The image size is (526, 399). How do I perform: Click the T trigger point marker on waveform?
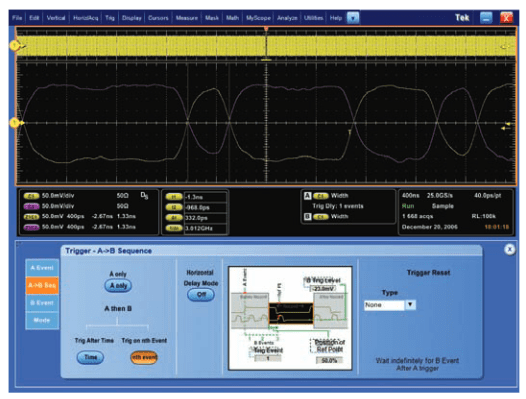click(349, 132)
